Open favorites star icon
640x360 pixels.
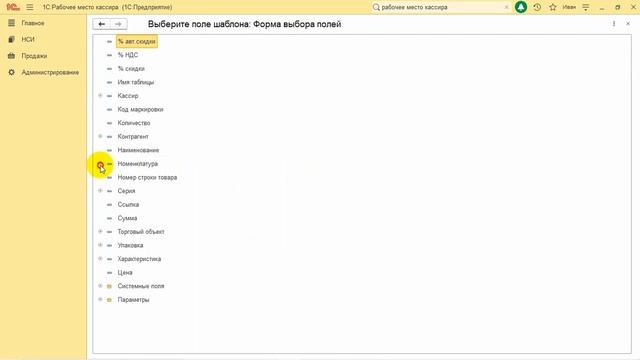553,7
